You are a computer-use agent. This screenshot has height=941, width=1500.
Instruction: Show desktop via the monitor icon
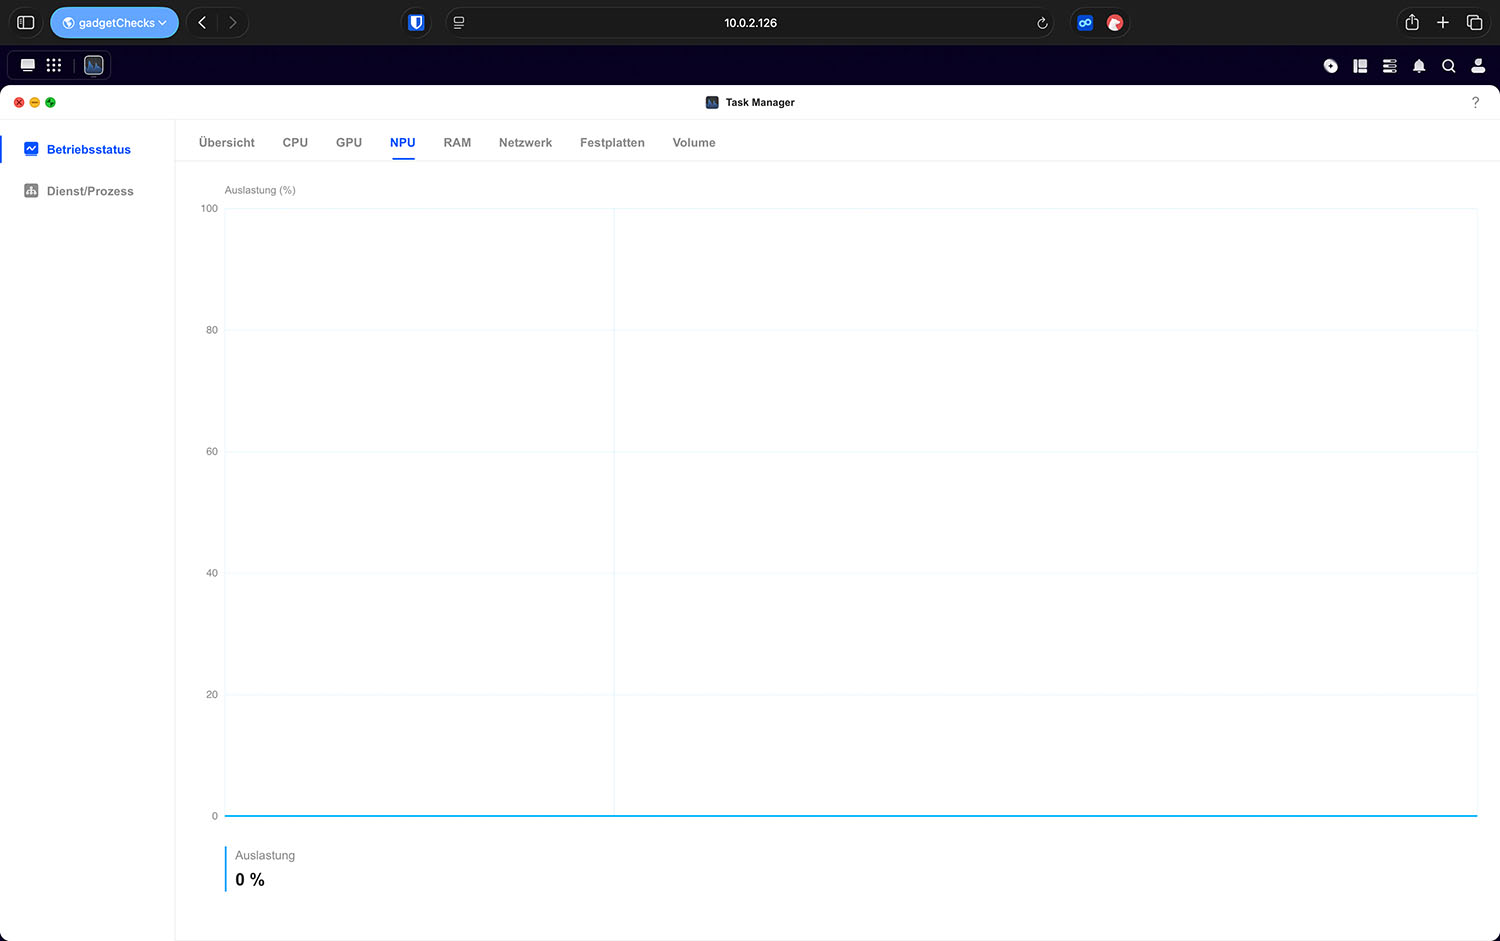point(28,65)
